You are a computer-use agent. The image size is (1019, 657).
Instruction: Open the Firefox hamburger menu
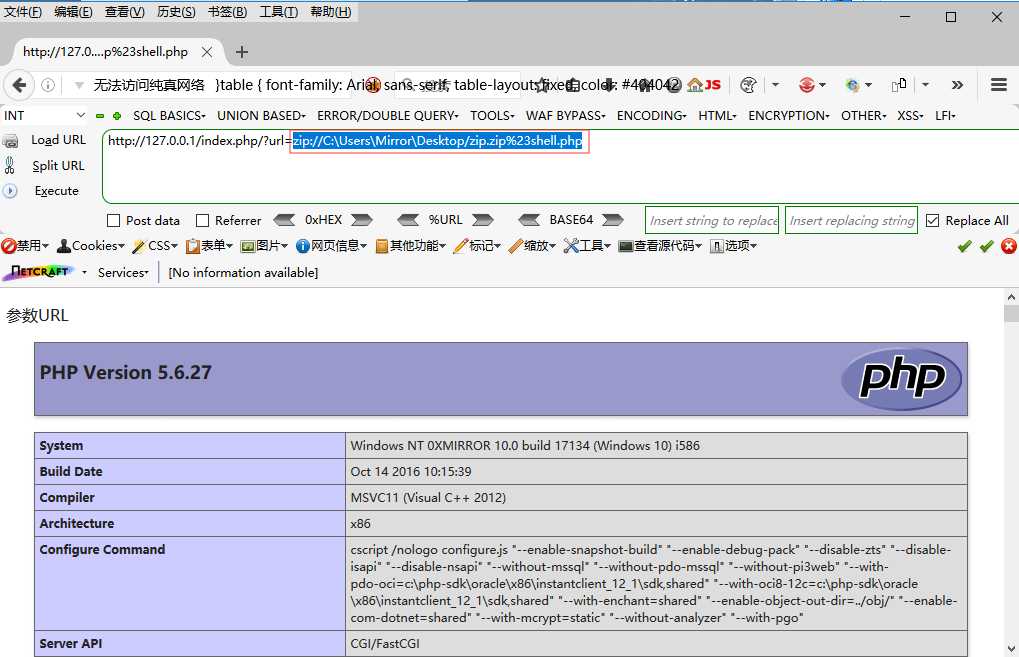coord(999,84)
